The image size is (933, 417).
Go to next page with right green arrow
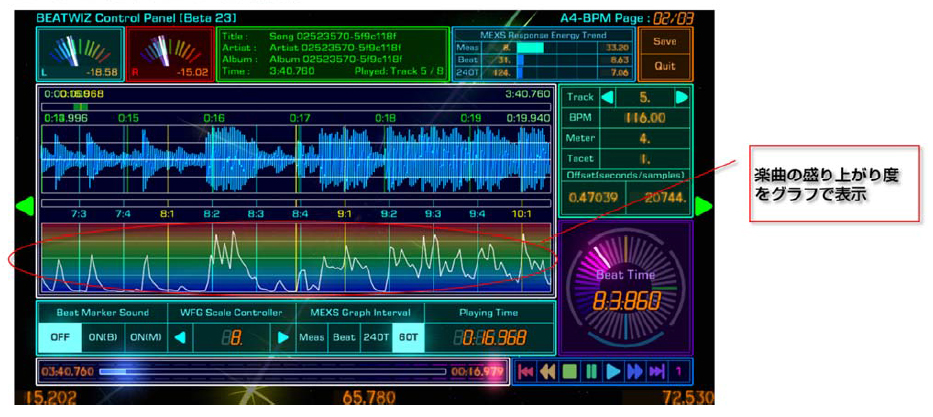pos(703,206)
